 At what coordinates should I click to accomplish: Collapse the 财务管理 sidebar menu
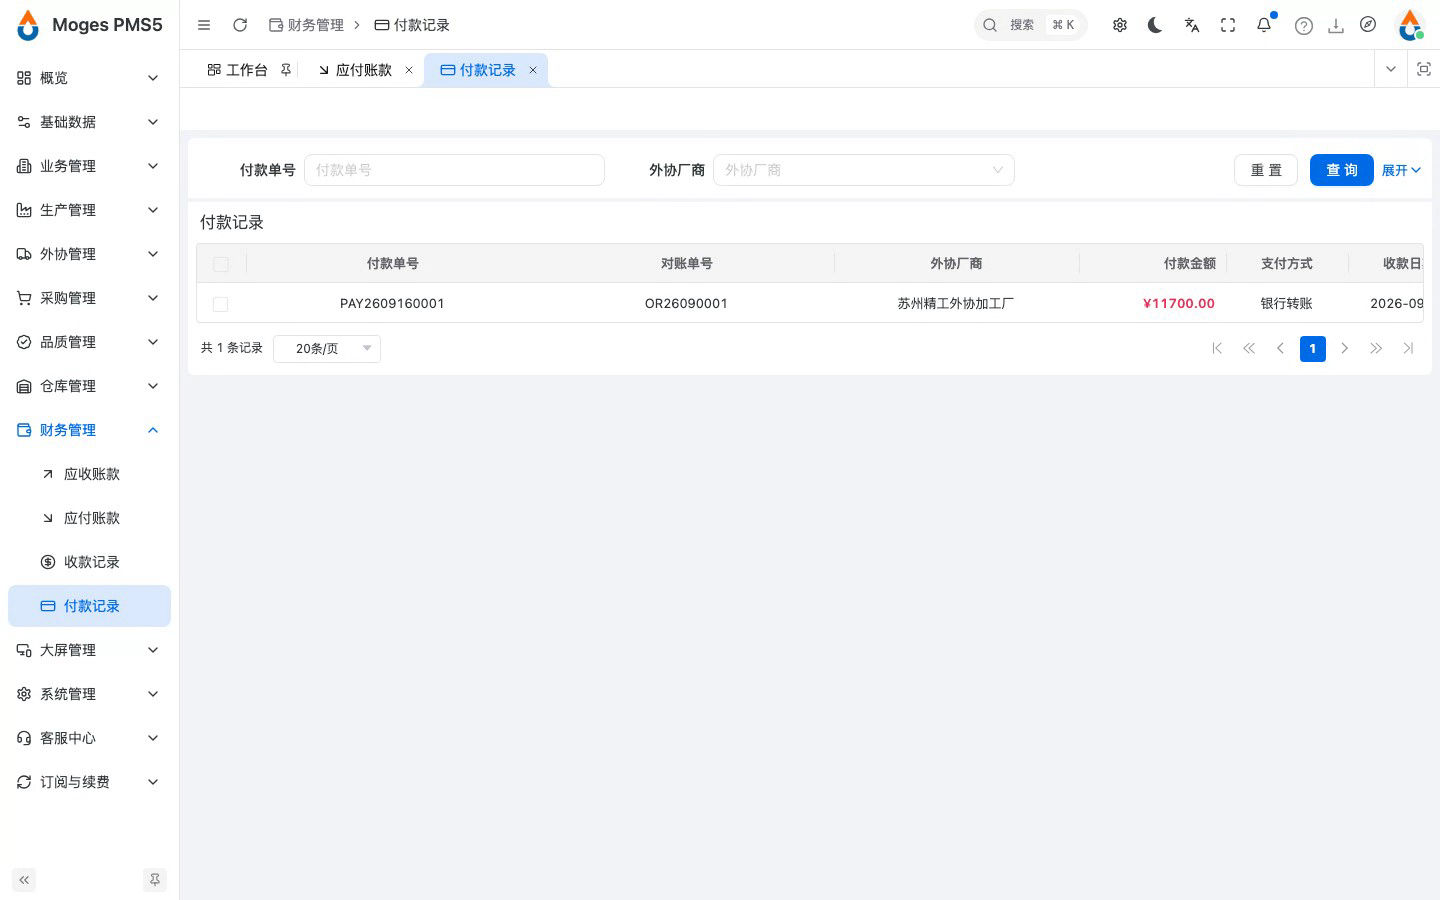[x=89, y=430]
